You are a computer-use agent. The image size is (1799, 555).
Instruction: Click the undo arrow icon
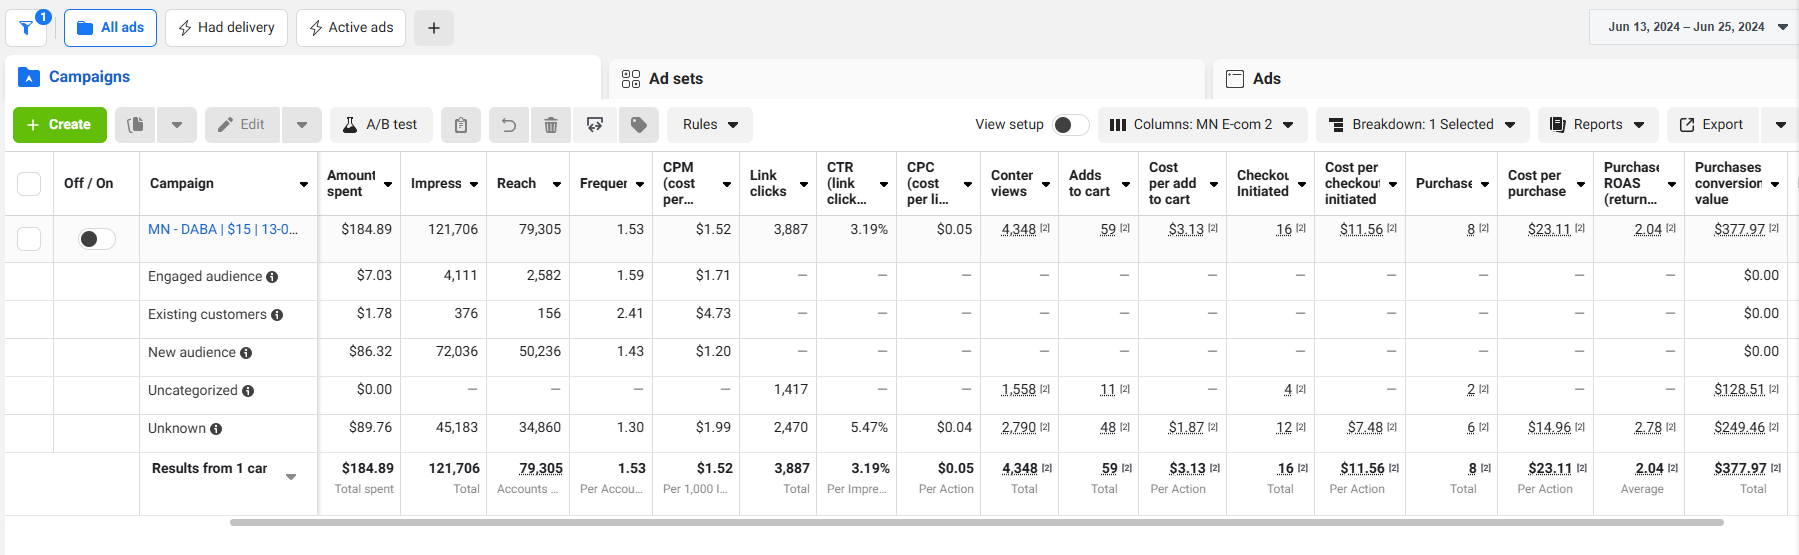coord(509,125)
